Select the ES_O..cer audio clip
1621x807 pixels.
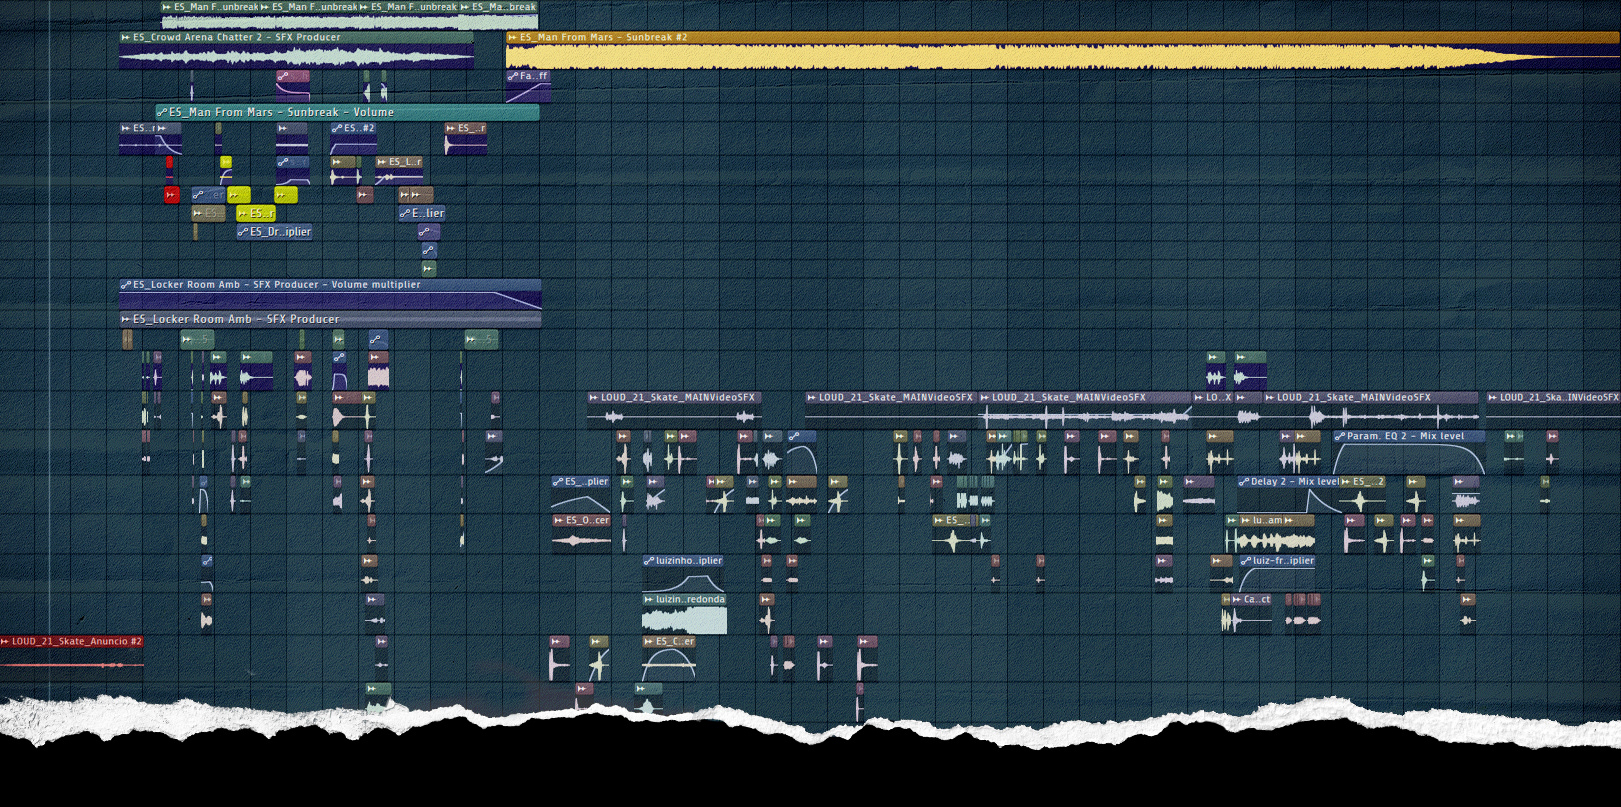coord(581,533)
